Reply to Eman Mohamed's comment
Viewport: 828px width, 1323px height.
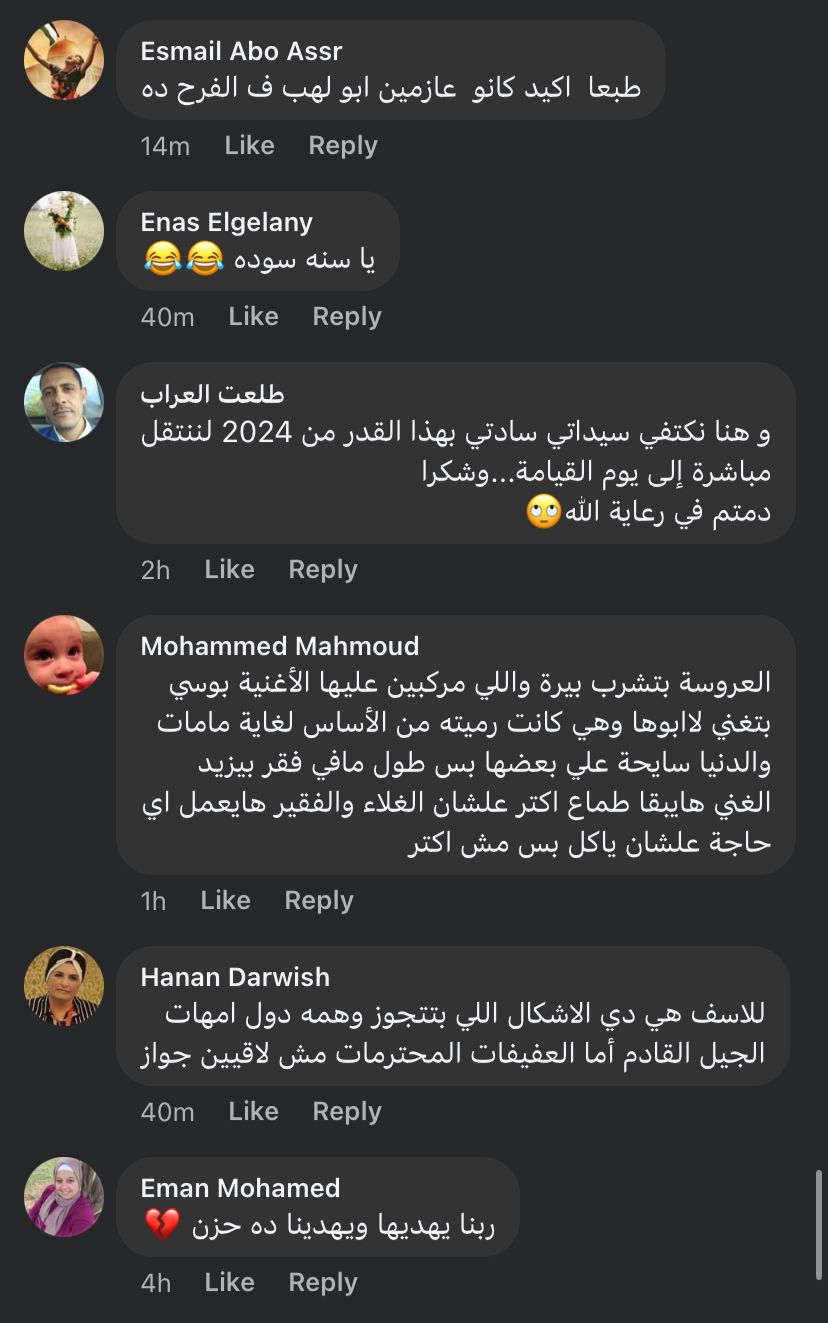(322, 1283)
